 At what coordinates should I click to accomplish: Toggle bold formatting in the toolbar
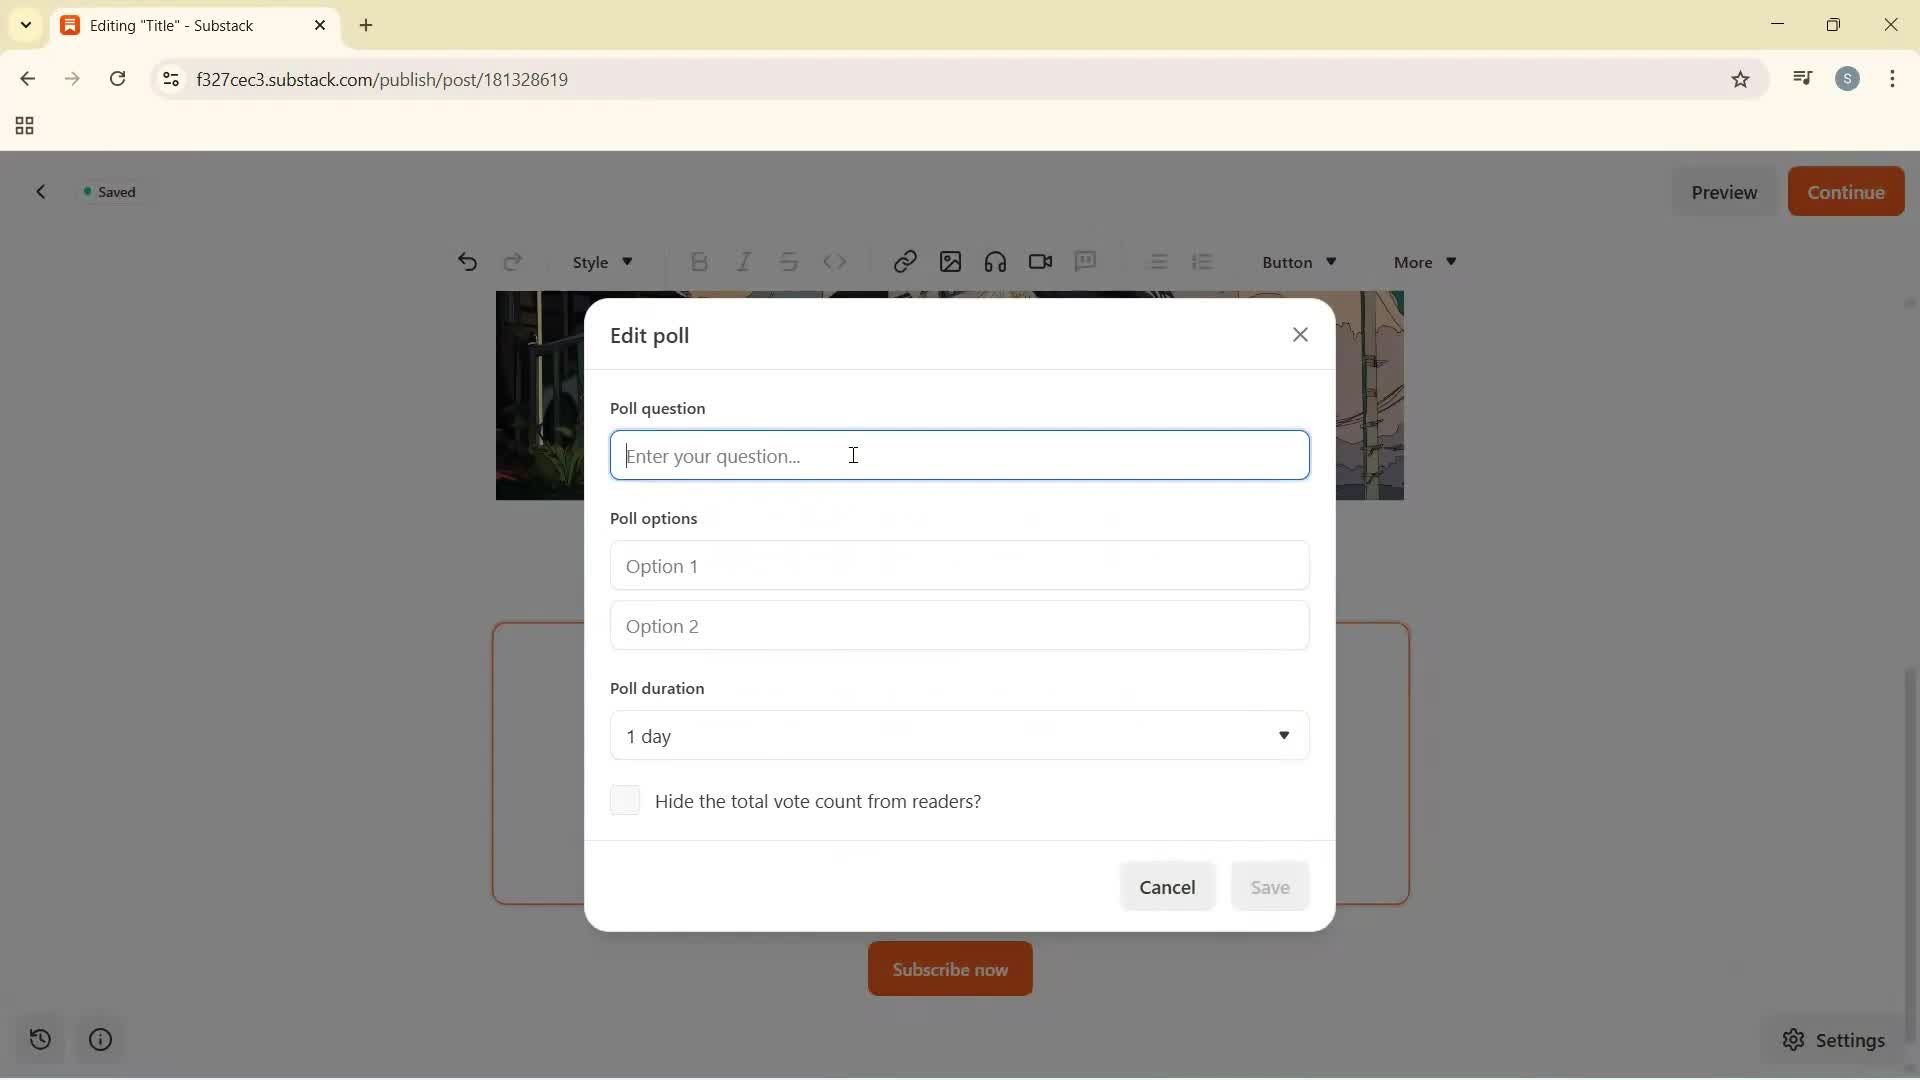coord(700,261)
